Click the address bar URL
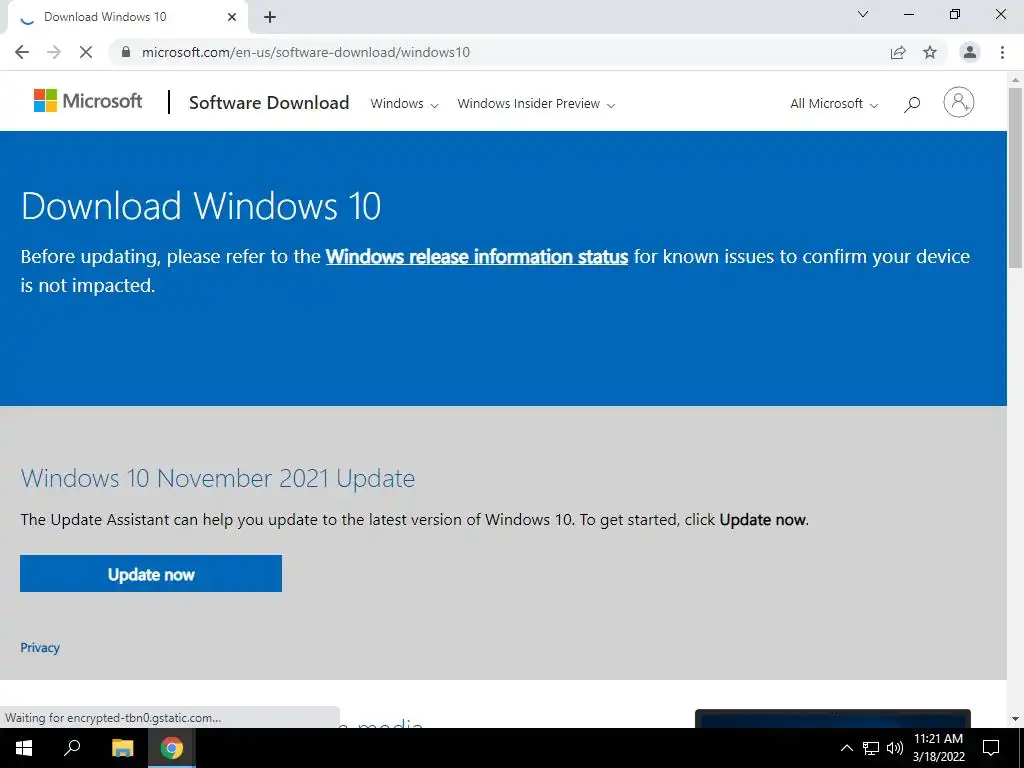Viewport: 1024px width, 768px height. pos(306,52)
